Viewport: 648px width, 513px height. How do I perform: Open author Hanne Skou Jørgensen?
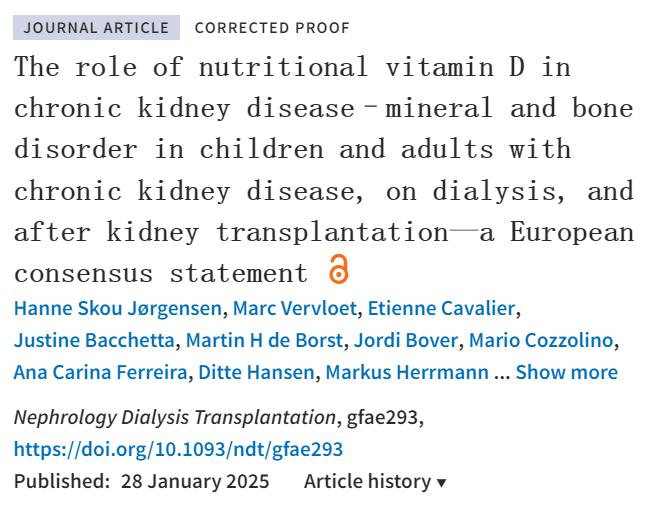[x=118, y=308]
